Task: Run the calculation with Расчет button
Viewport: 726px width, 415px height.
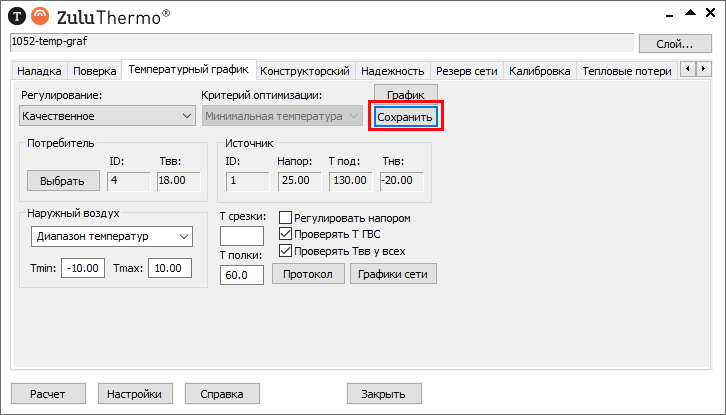Action: (x=48, y=394)
